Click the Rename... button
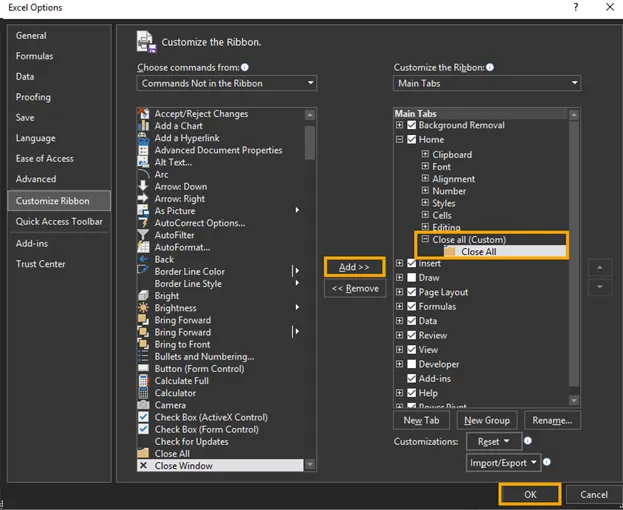This screenshot has height=510, width=623. pyautogui.click(x=552, y=420)
